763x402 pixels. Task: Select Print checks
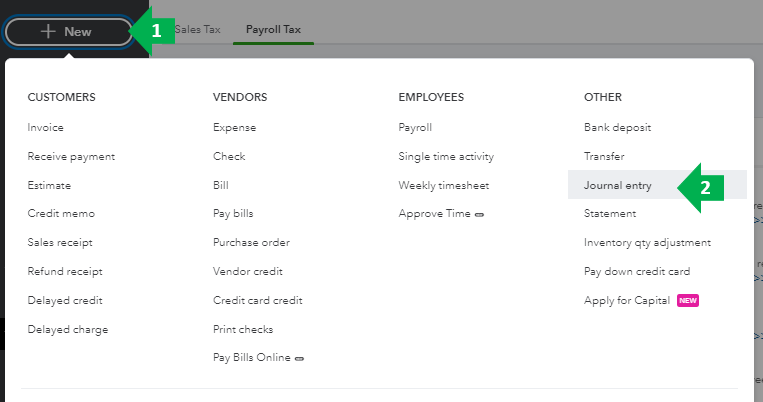click(243, 329)
